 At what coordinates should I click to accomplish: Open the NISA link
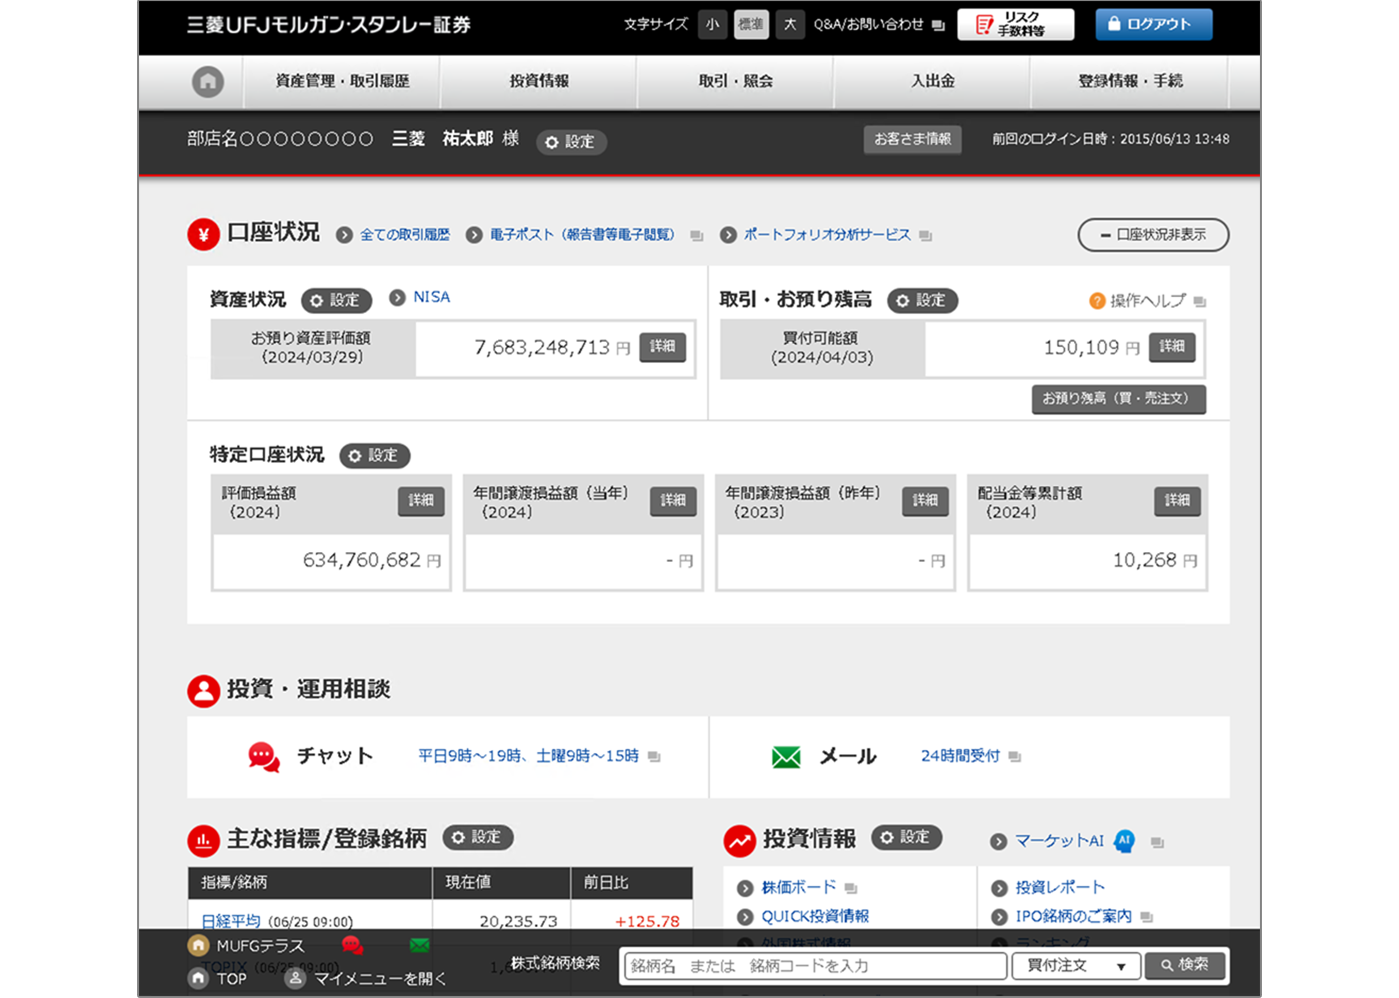[x=431, y=297]
